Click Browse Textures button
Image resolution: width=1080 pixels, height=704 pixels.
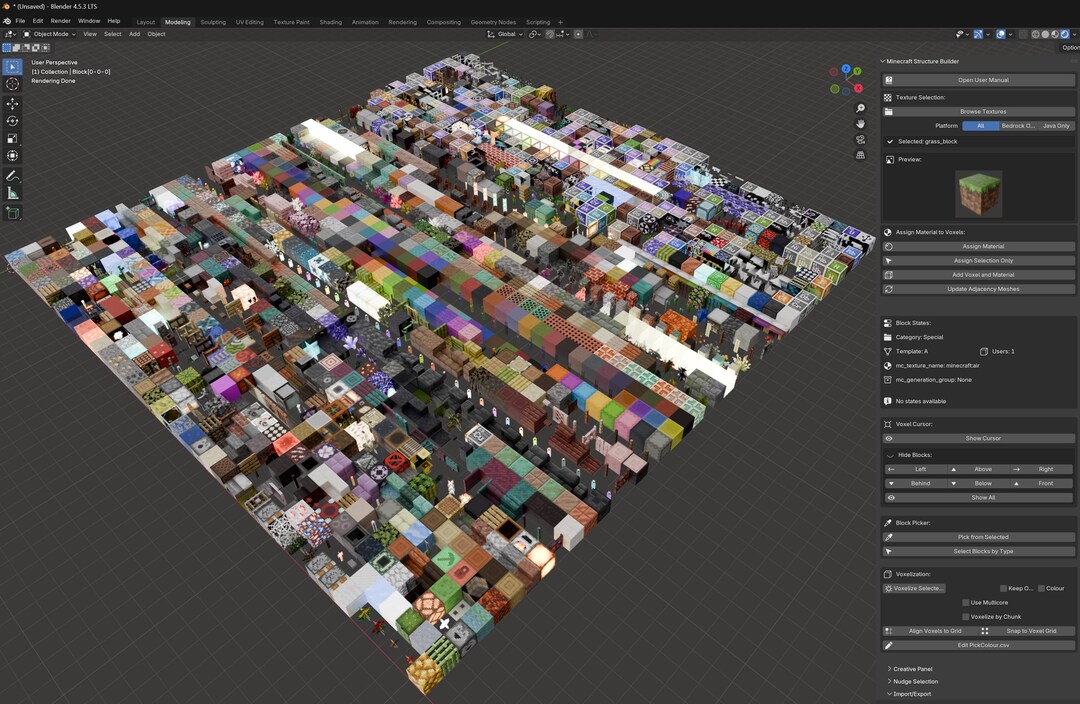tap(978, 112)
